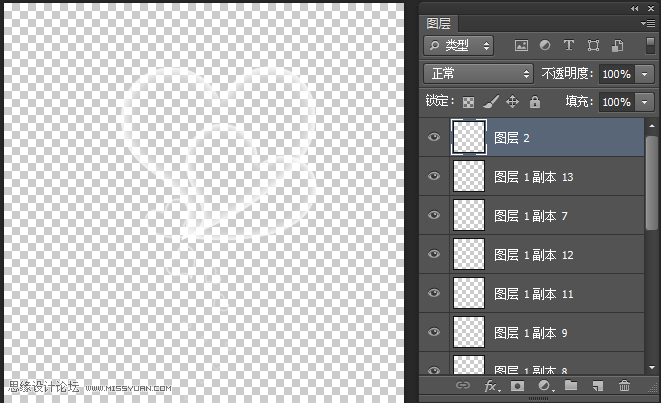
Task: Select layer 图层 1 副本 11
Action: point(532,293)
